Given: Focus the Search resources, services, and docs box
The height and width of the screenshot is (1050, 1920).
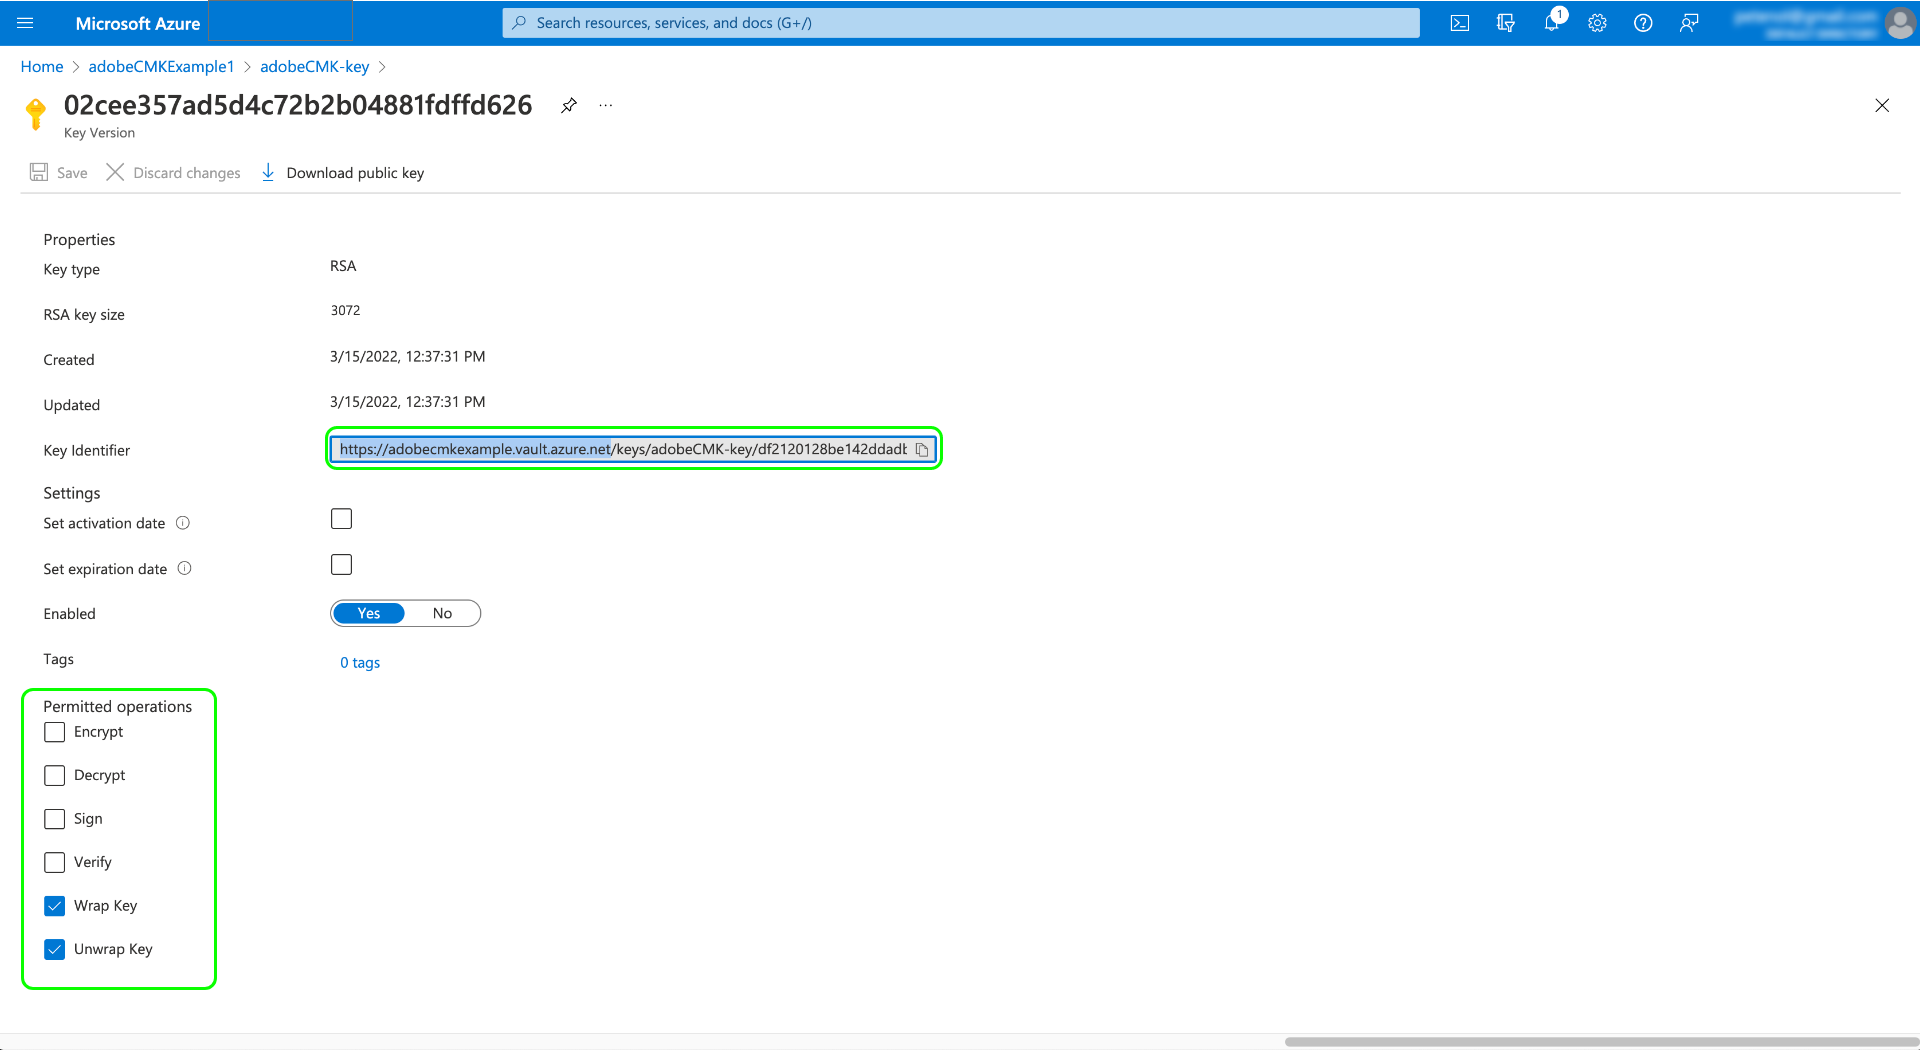Looking at the screenshot, I should (x=961, y=23).
